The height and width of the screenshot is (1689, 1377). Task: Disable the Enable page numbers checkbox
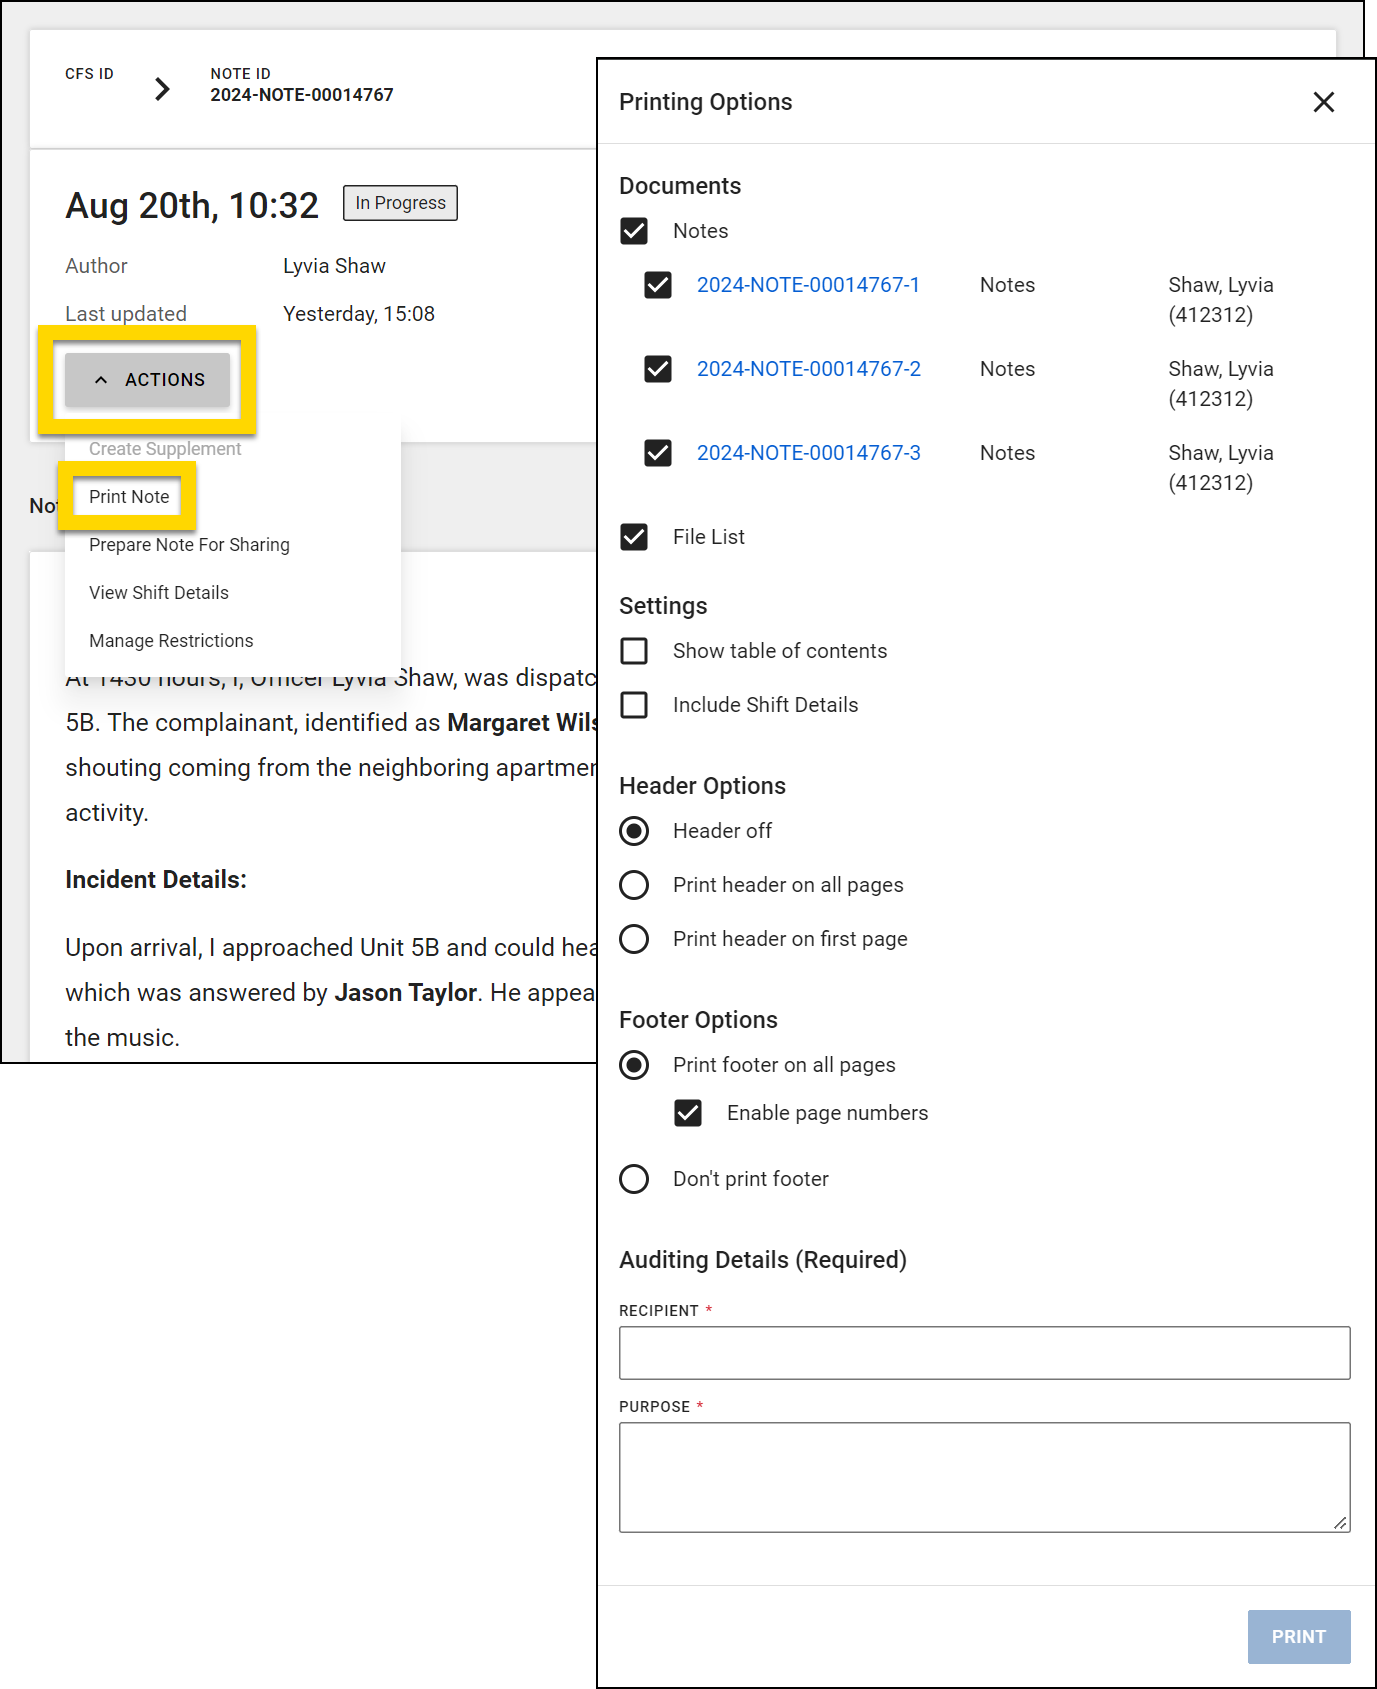pos(688,1113)
